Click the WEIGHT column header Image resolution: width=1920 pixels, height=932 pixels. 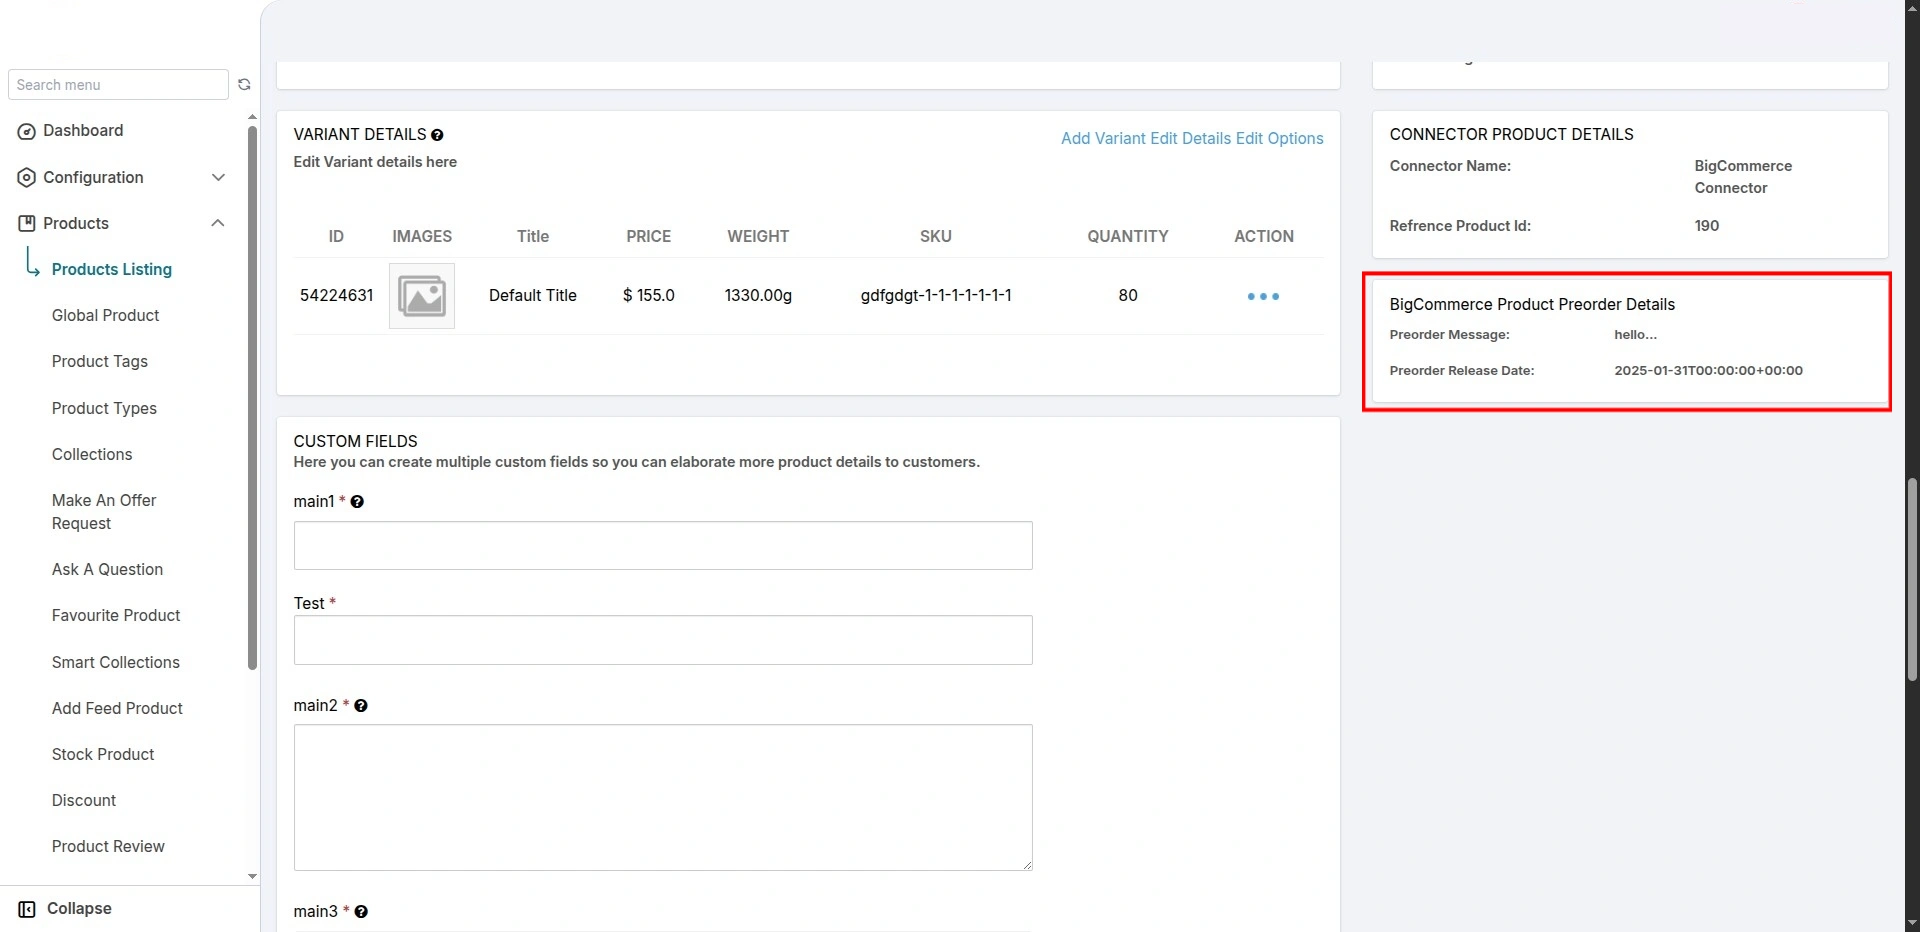pos(758,237)
